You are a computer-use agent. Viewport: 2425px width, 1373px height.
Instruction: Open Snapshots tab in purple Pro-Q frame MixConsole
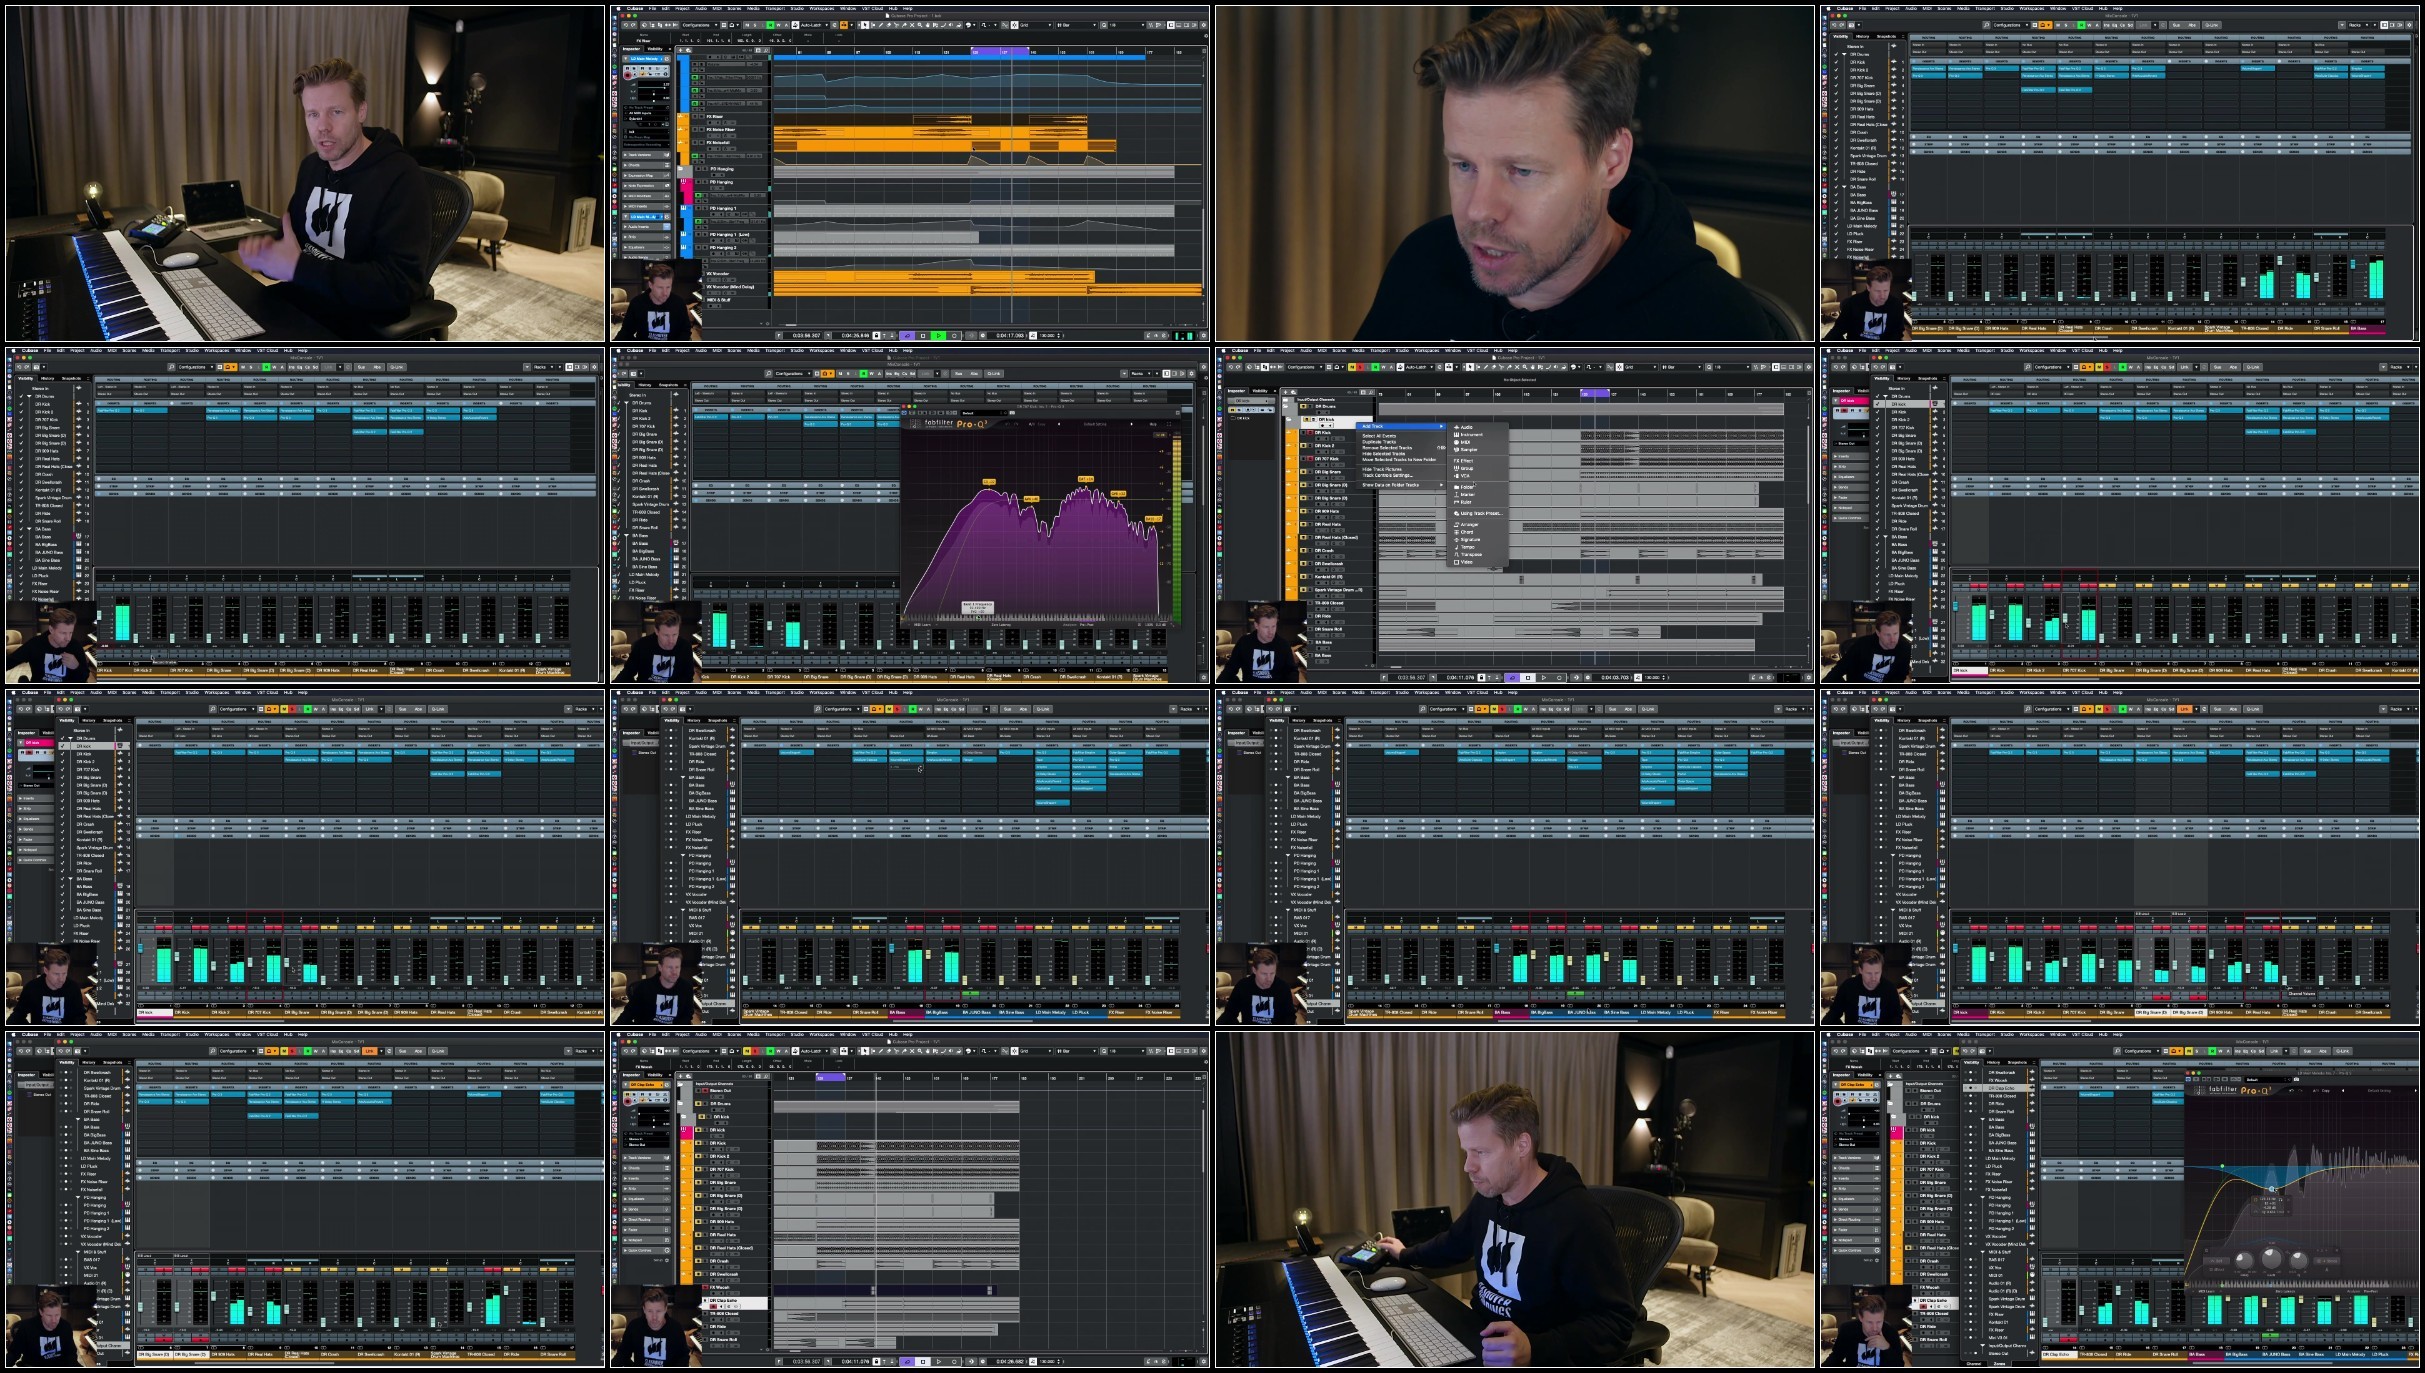click(668, 385)
